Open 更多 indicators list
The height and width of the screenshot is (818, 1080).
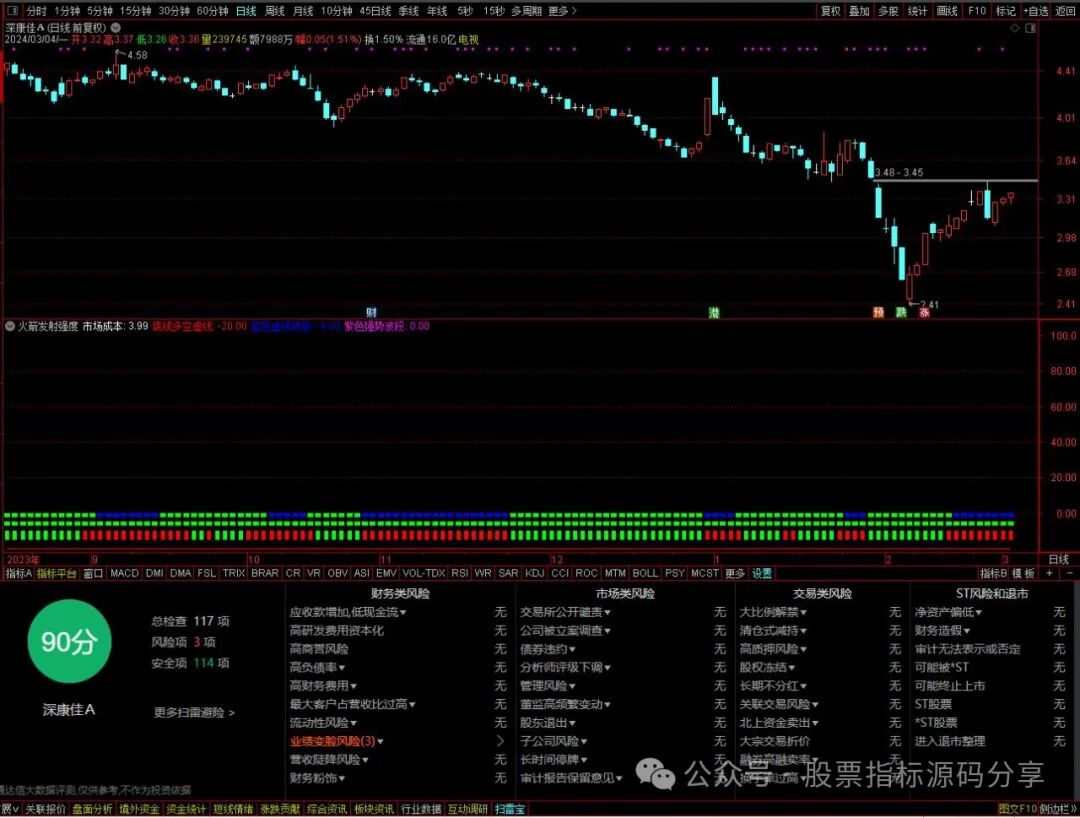[x=735, y=573]
